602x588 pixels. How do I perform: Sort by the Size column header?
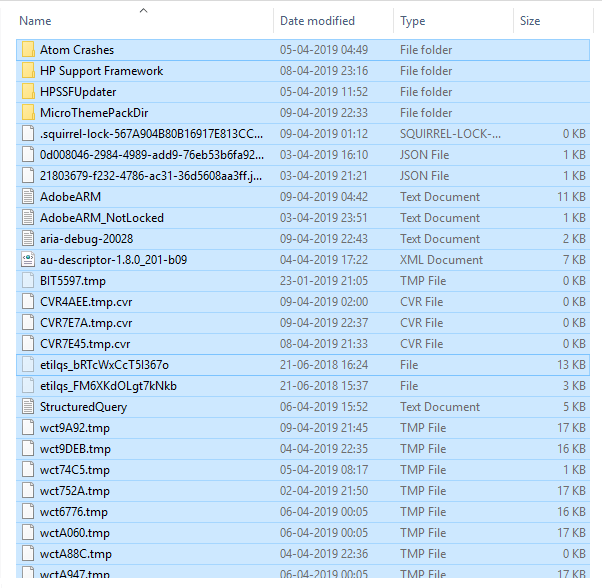(530, 21)
